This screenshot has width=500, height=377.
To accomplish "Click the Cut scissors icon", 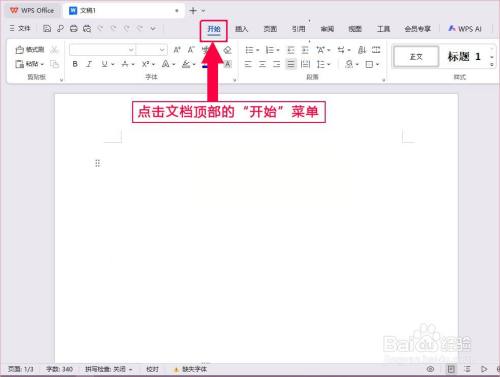I will point(54,50).
